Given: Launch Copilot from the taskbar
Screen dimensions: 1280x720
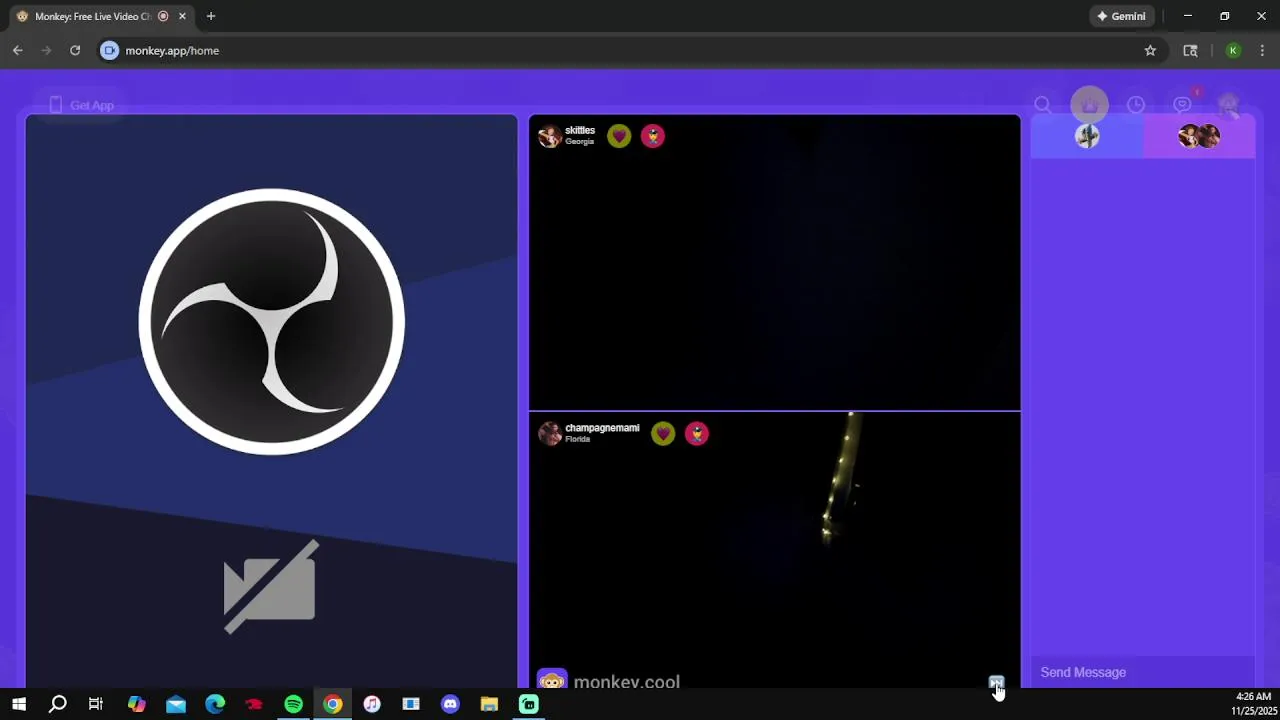Looking at the screenshot, I should click(x=137, y=704).
